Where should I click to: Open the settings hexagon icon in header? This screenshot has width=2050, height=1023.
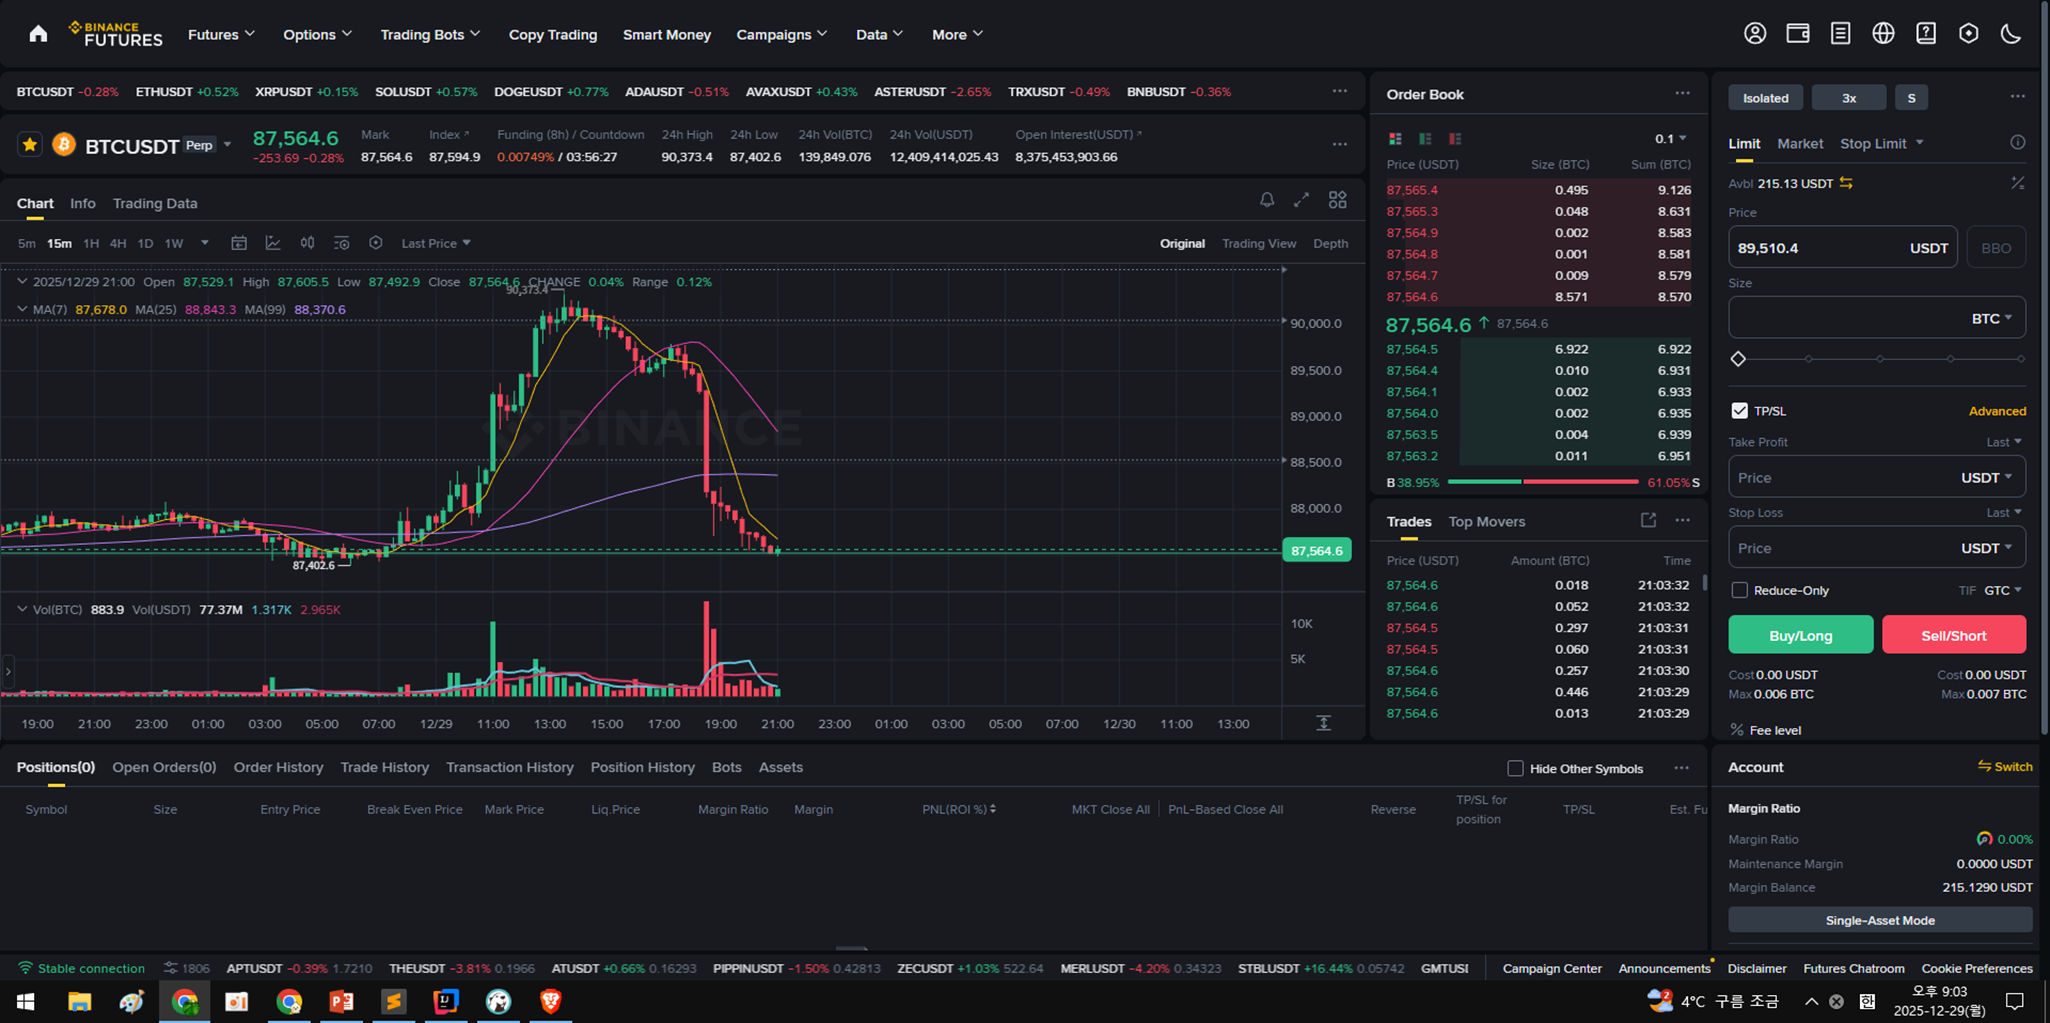(x=1968, y=33)
